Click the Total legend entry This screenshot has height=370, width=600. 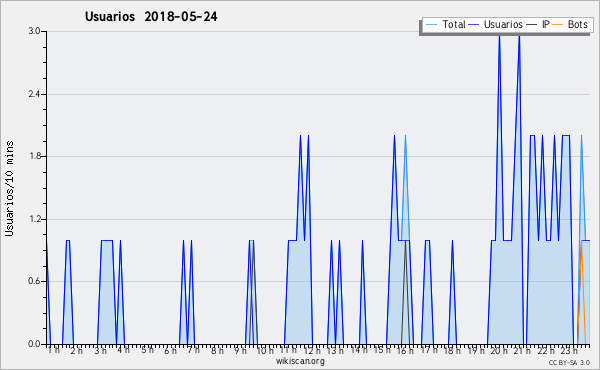[445, 24]
